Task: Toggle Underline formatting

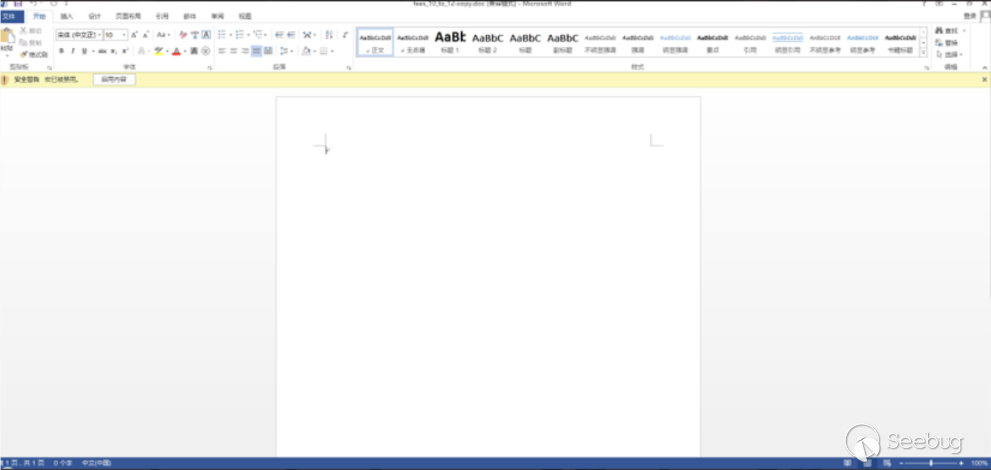Action: tap(84, 51)
